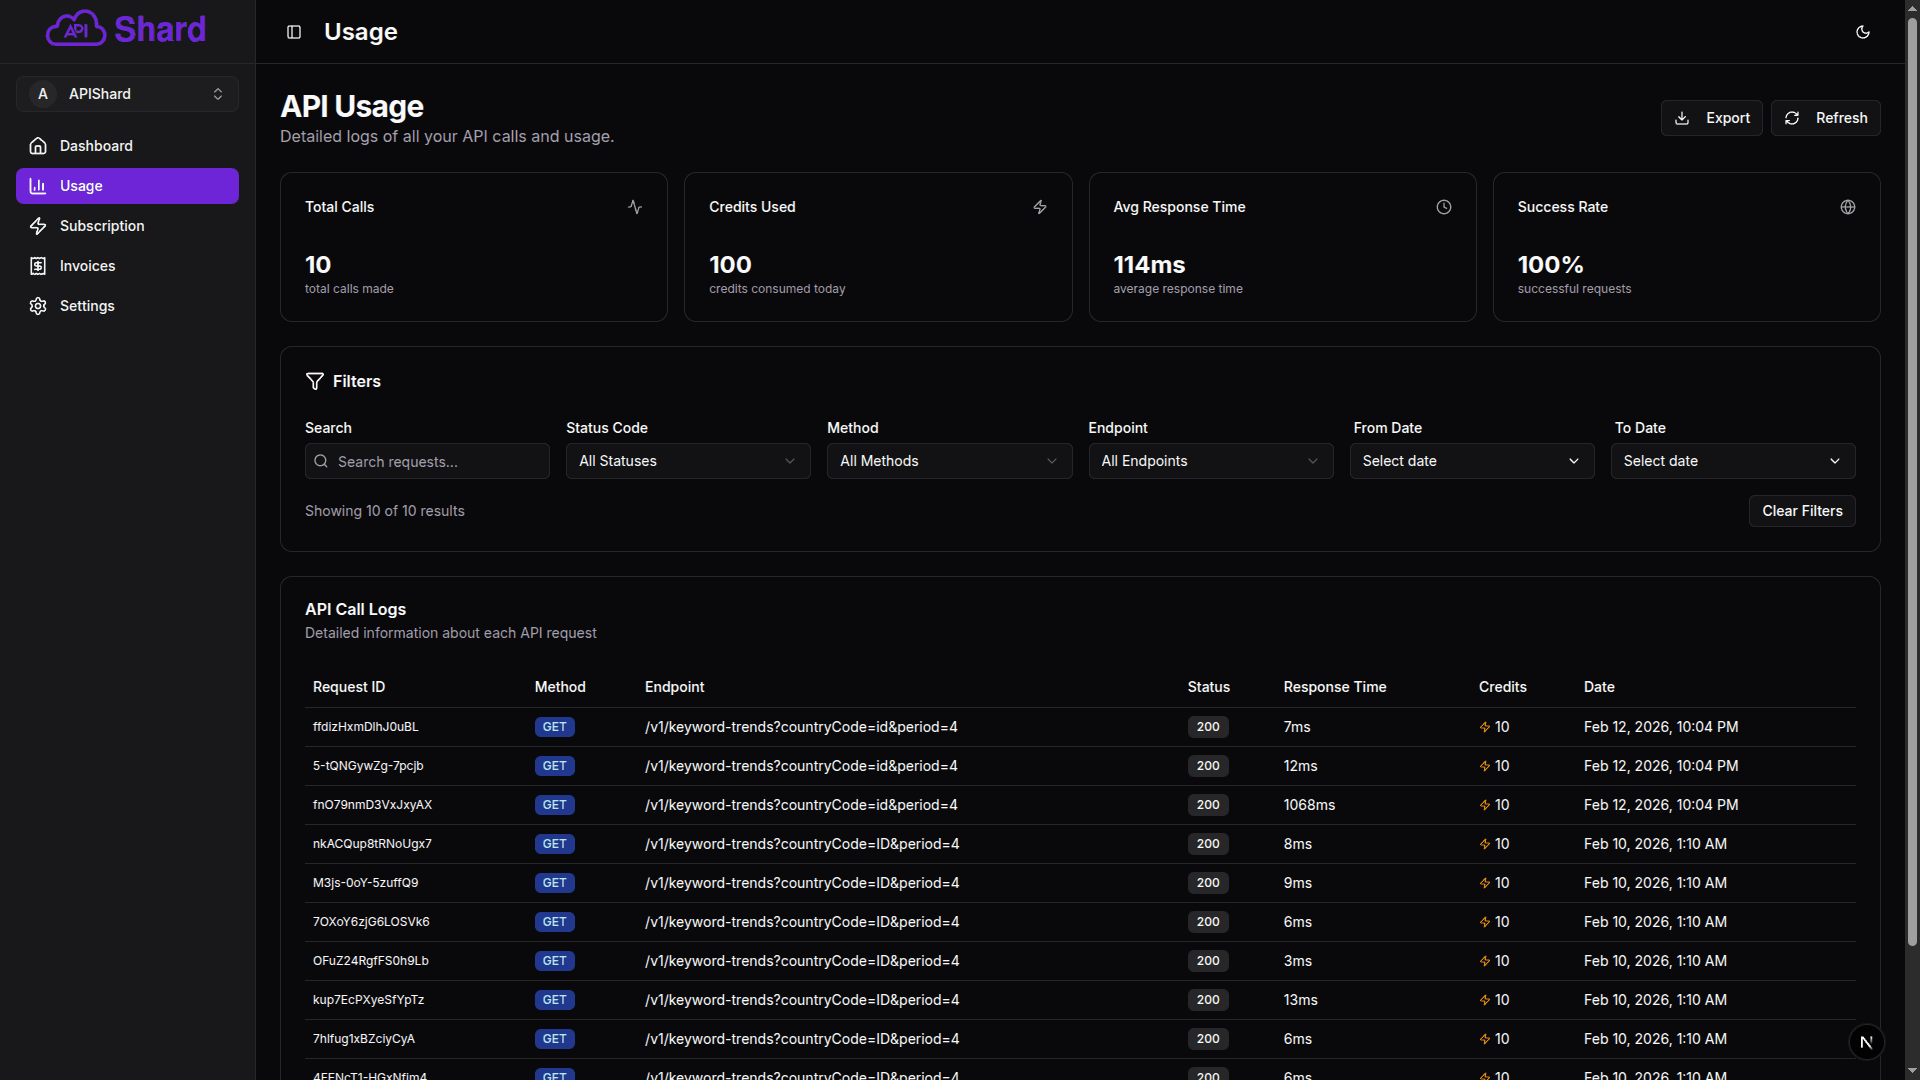Click the page vertical scrollbar
This screenshot has height=1080, width=1920.
[x=1912, y=480]
